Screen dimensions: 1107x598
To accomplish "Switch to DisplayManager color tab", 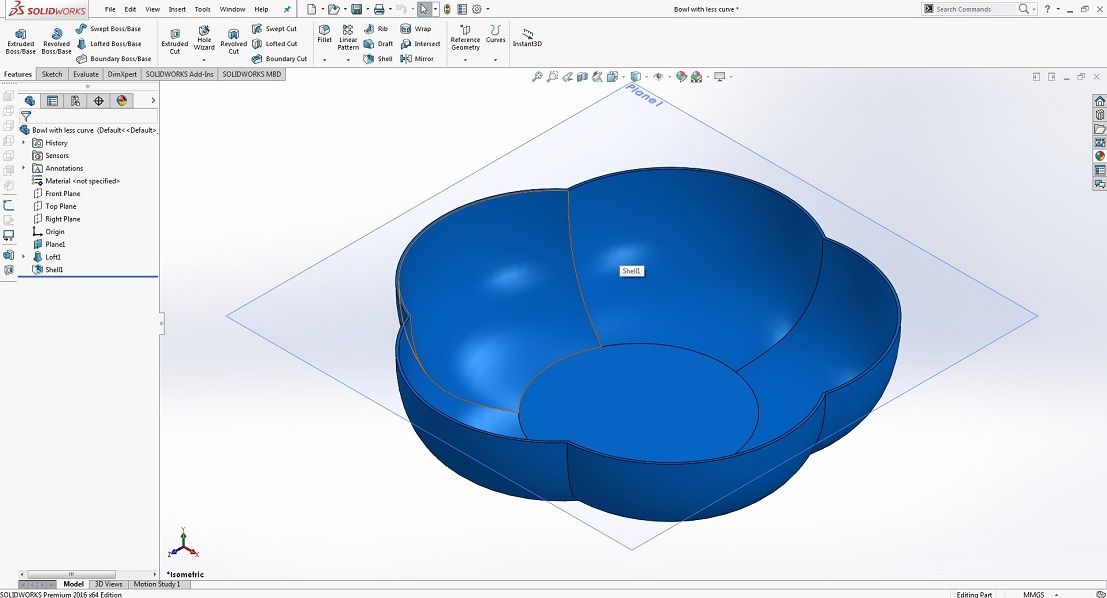I will [x=121, y=101].
